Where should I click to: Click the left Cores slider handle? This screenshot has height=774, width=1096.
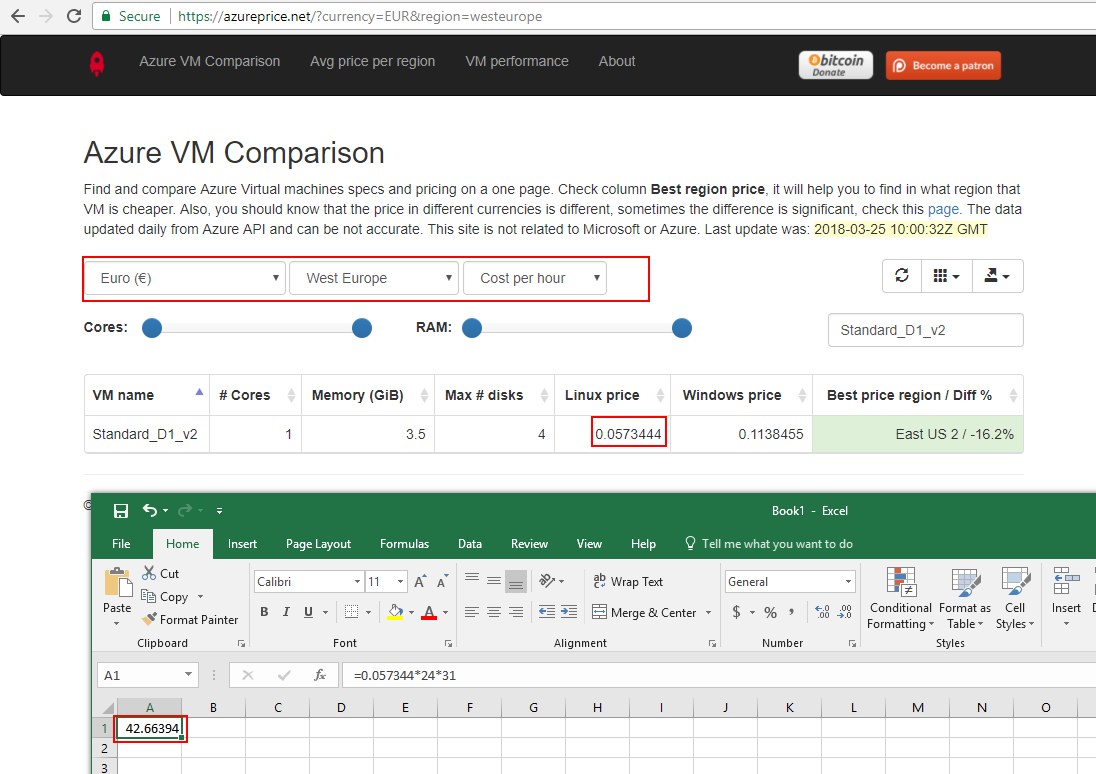(x=152, y=328)
